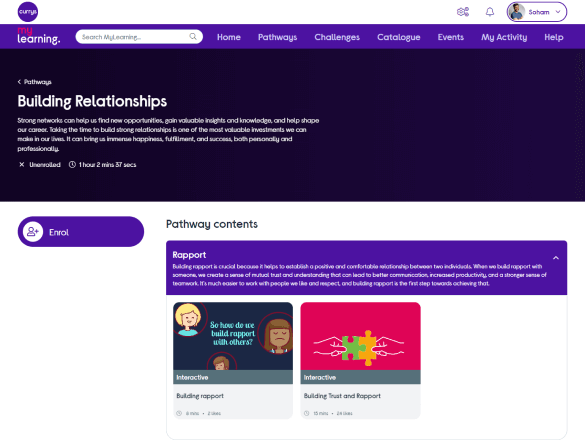
Task: Open the Challenges page
Action: 337,37
